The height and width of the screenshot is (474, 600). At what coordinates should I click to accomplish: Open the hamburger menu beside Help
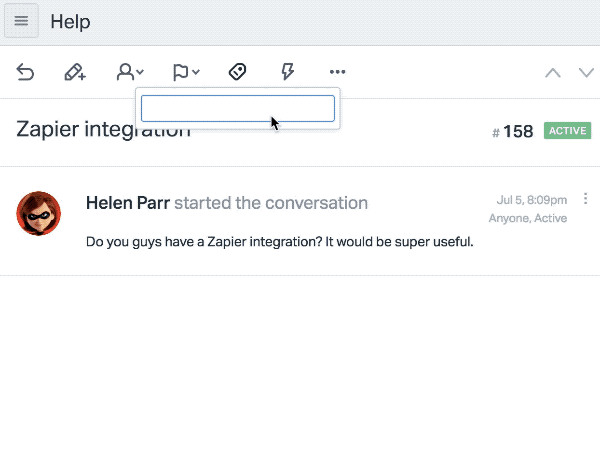click(x=21, y=21)
